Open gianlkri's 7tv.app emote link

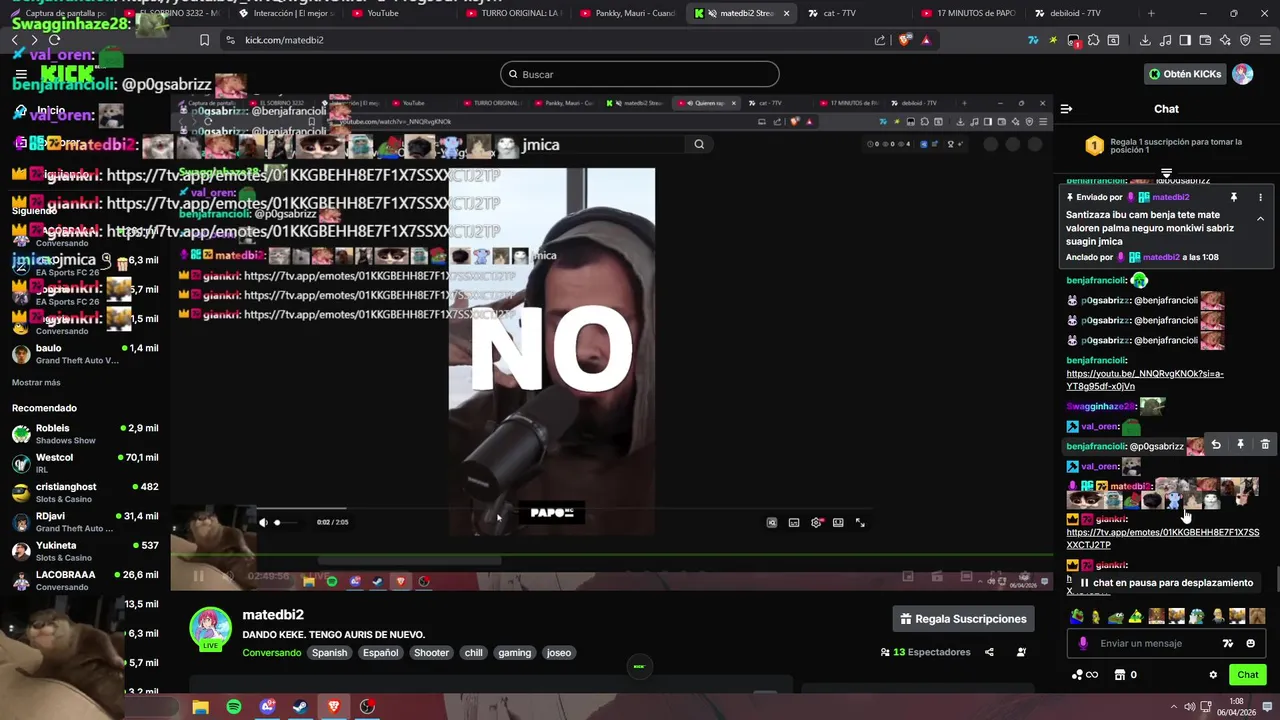point(1163,539)
